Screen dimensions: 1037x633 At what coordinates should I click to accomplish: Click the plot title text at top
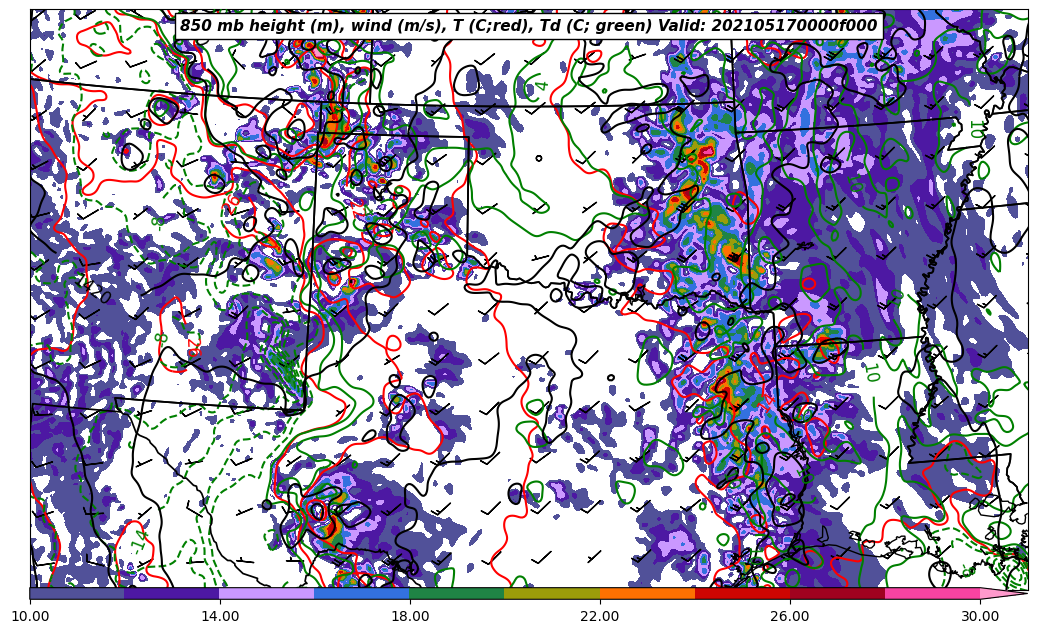click(528, 26)
